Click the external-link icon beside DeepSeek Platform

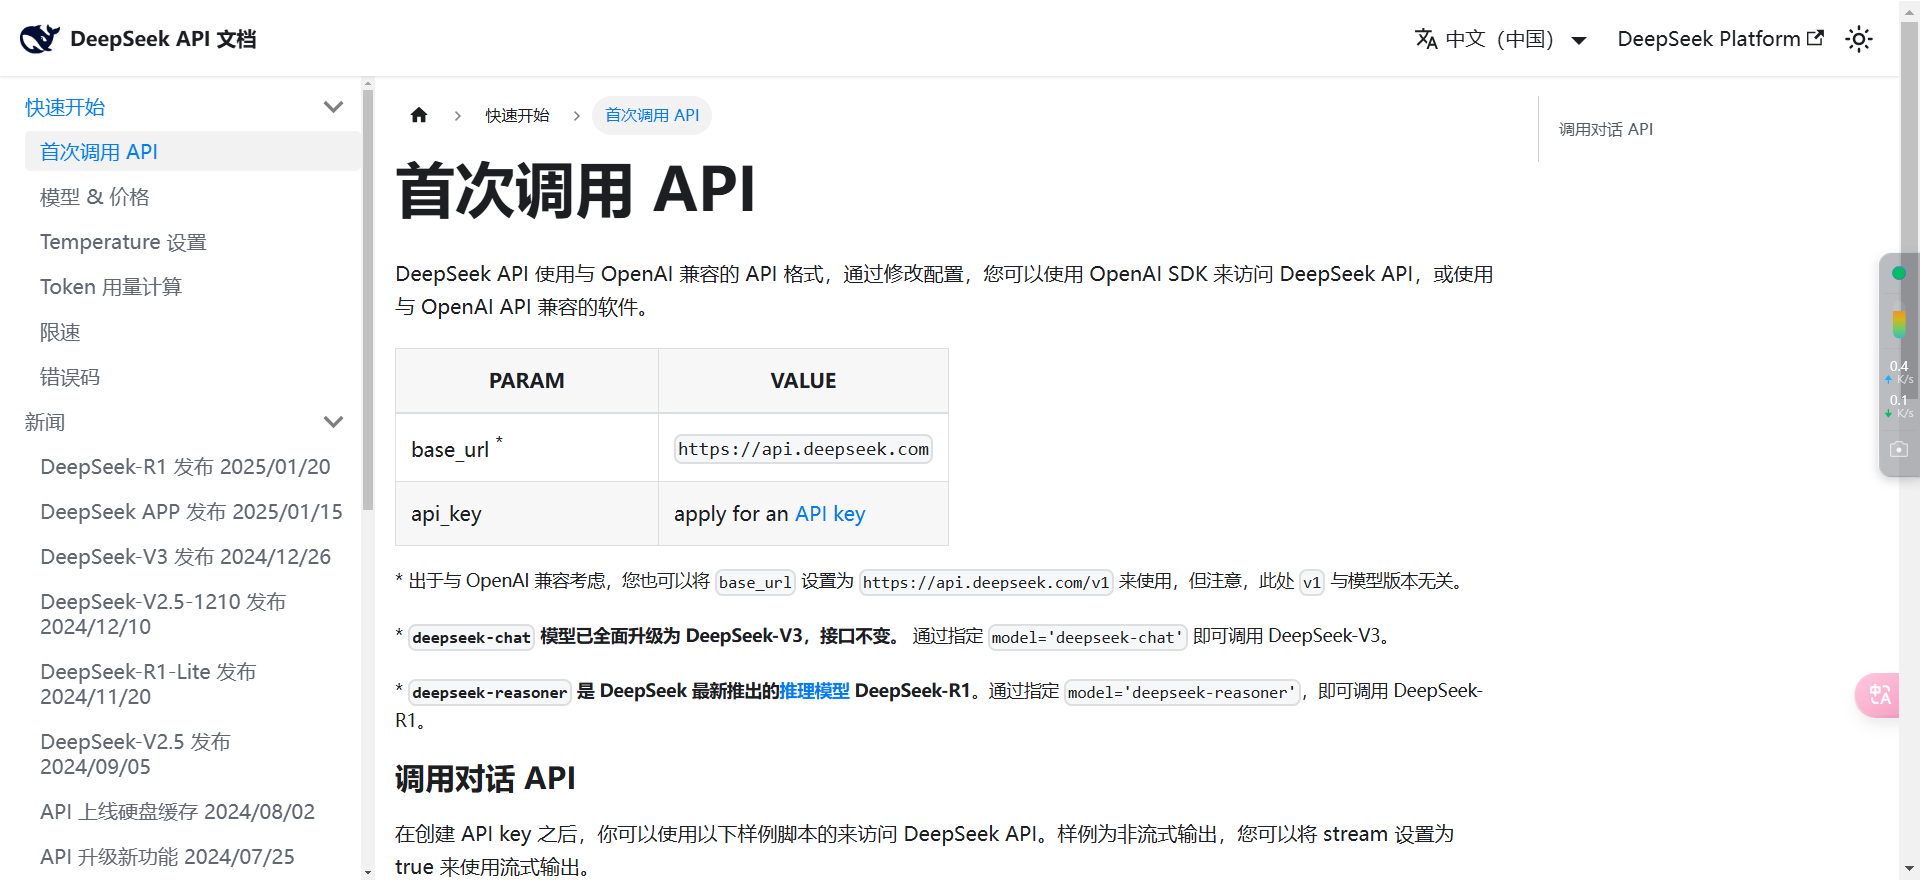[x=1815, y=38]
